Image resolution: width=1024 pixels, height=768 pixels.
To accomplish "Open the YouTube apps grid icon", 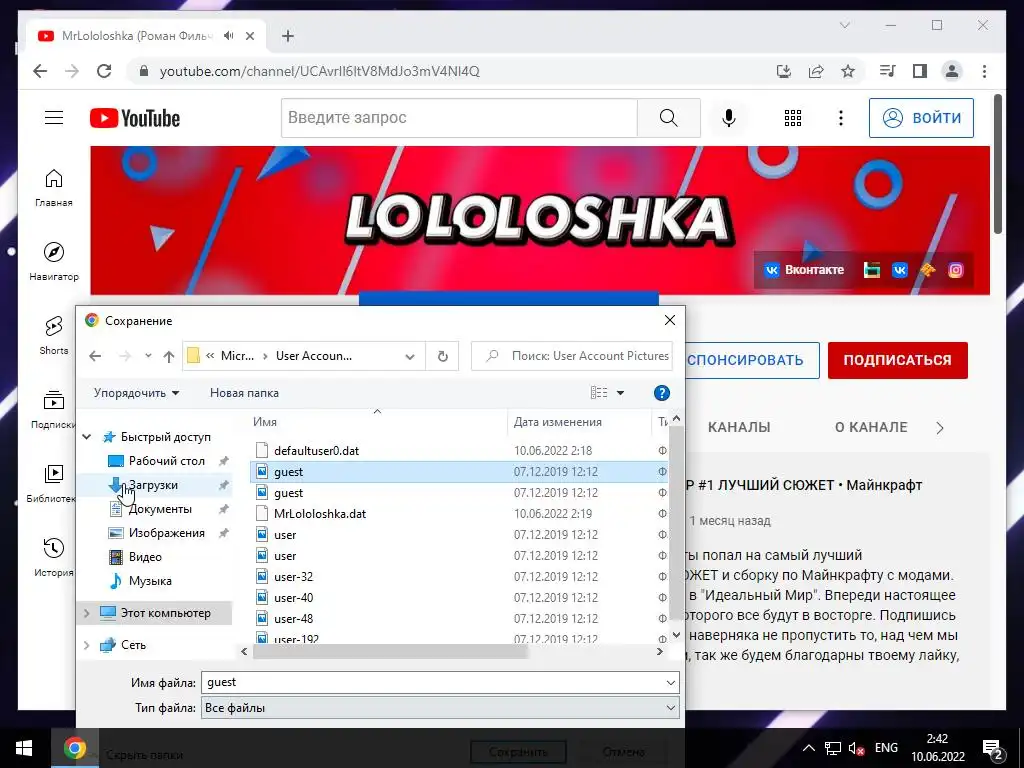I will point(793,118).
